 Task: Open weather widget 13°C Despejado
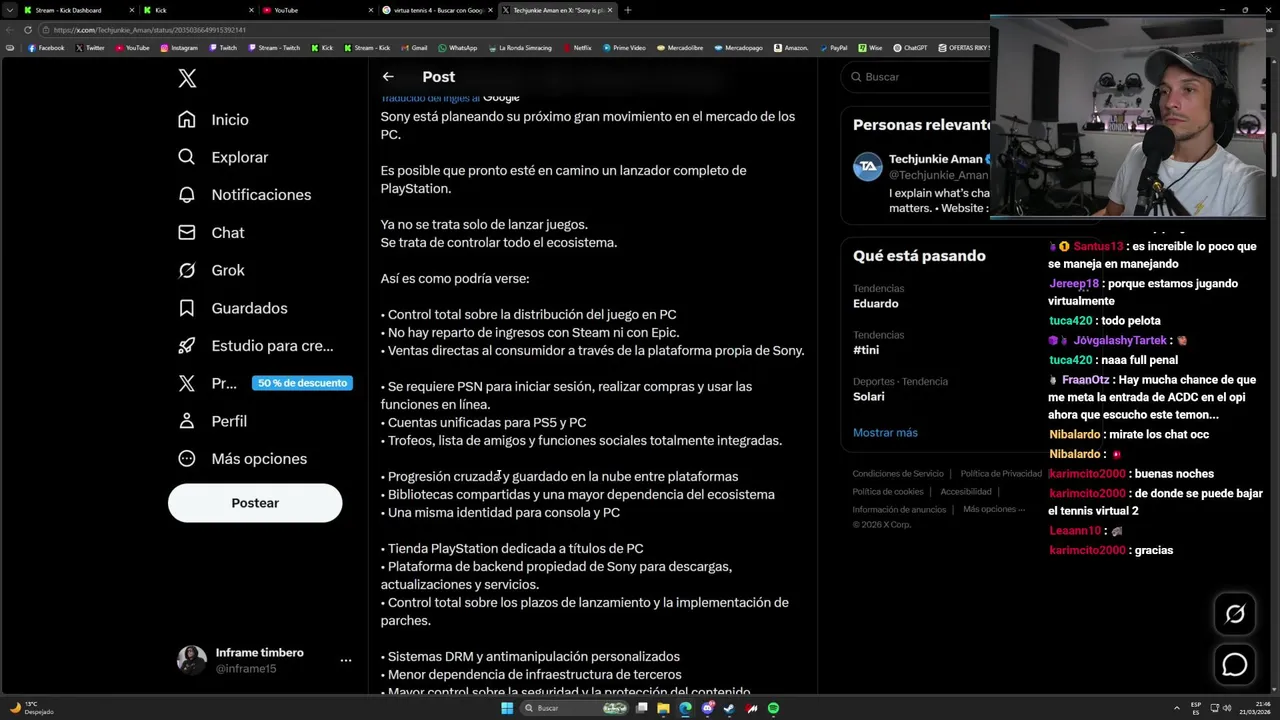[x=30, y=708]
